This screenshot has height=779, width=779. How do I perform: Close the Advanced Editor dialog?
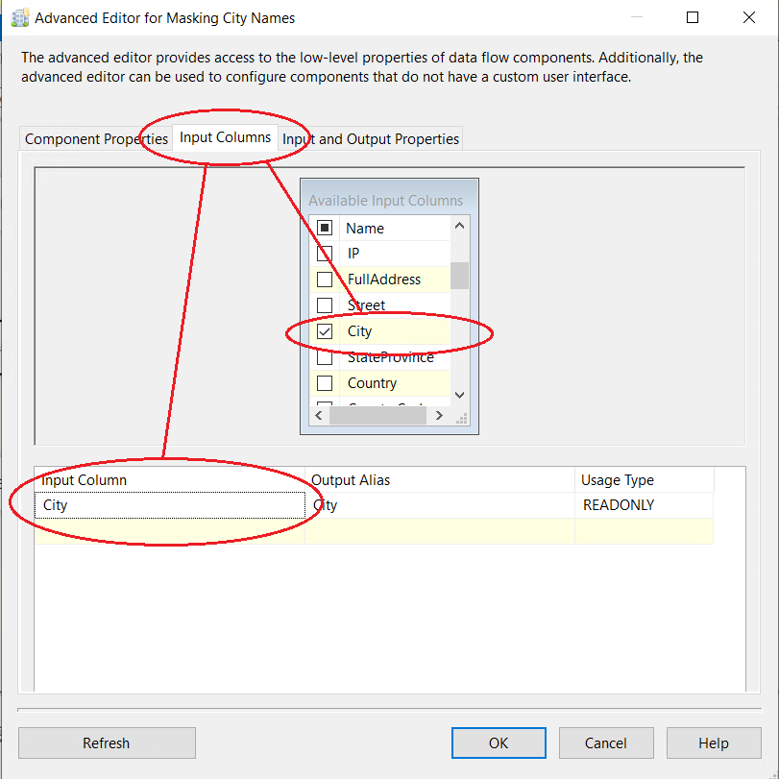749,17
